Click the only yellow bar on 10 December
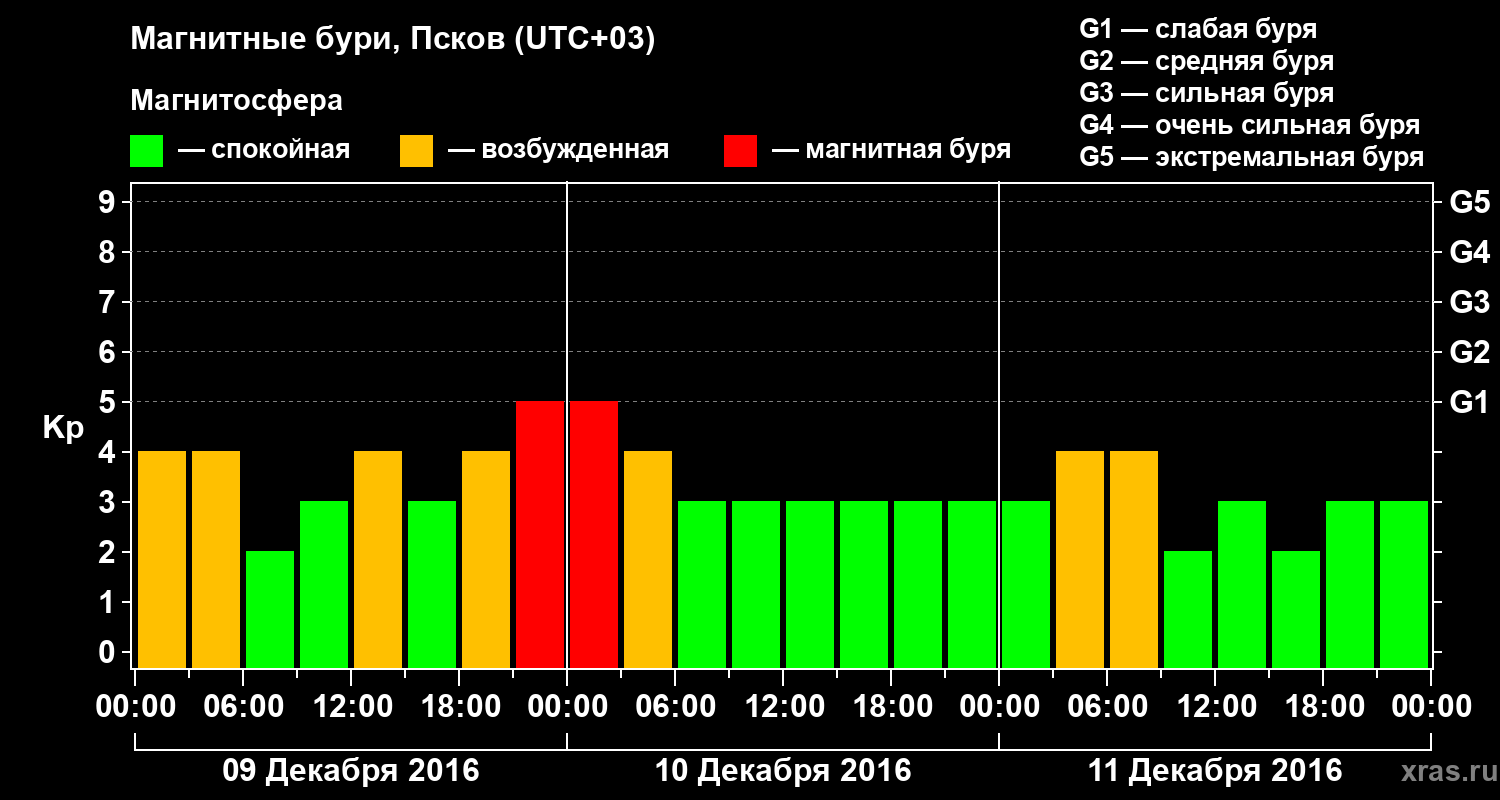The width and height of the screenshot is (1500, 800). point(648,560)
